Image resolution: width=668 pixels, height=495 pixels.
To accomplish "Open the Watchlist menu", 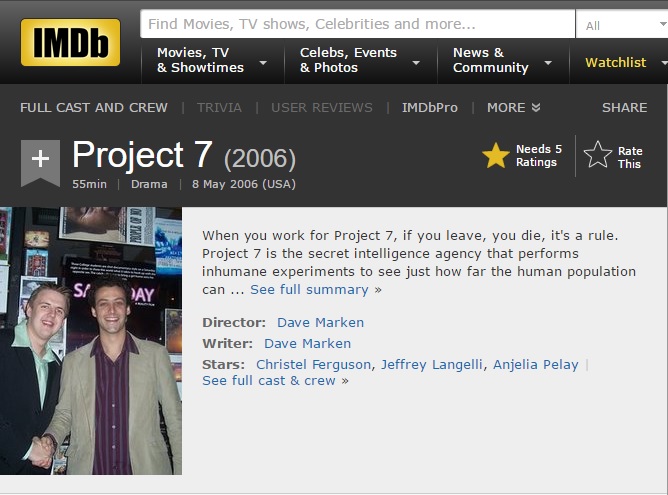I will click(619, 62).
